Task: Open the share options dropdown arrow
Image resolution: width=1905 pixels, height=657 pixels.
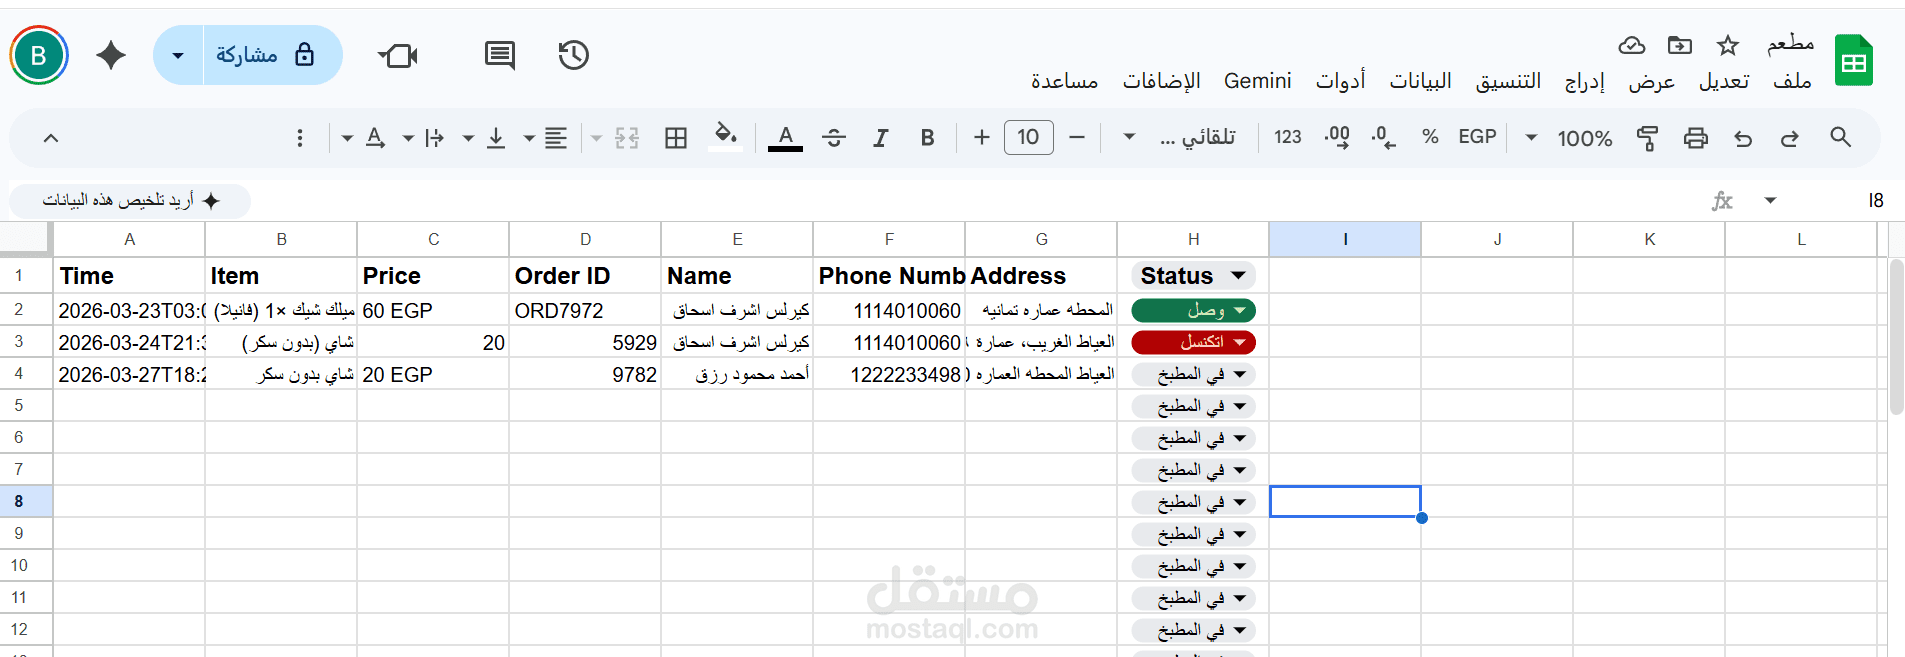Action: [178, 55]
